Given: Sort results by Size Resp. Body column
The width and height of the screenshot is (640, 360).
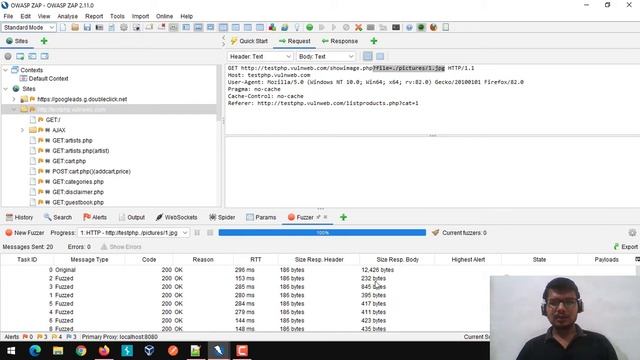Looking at the screenshot, I should pos(398,260).
